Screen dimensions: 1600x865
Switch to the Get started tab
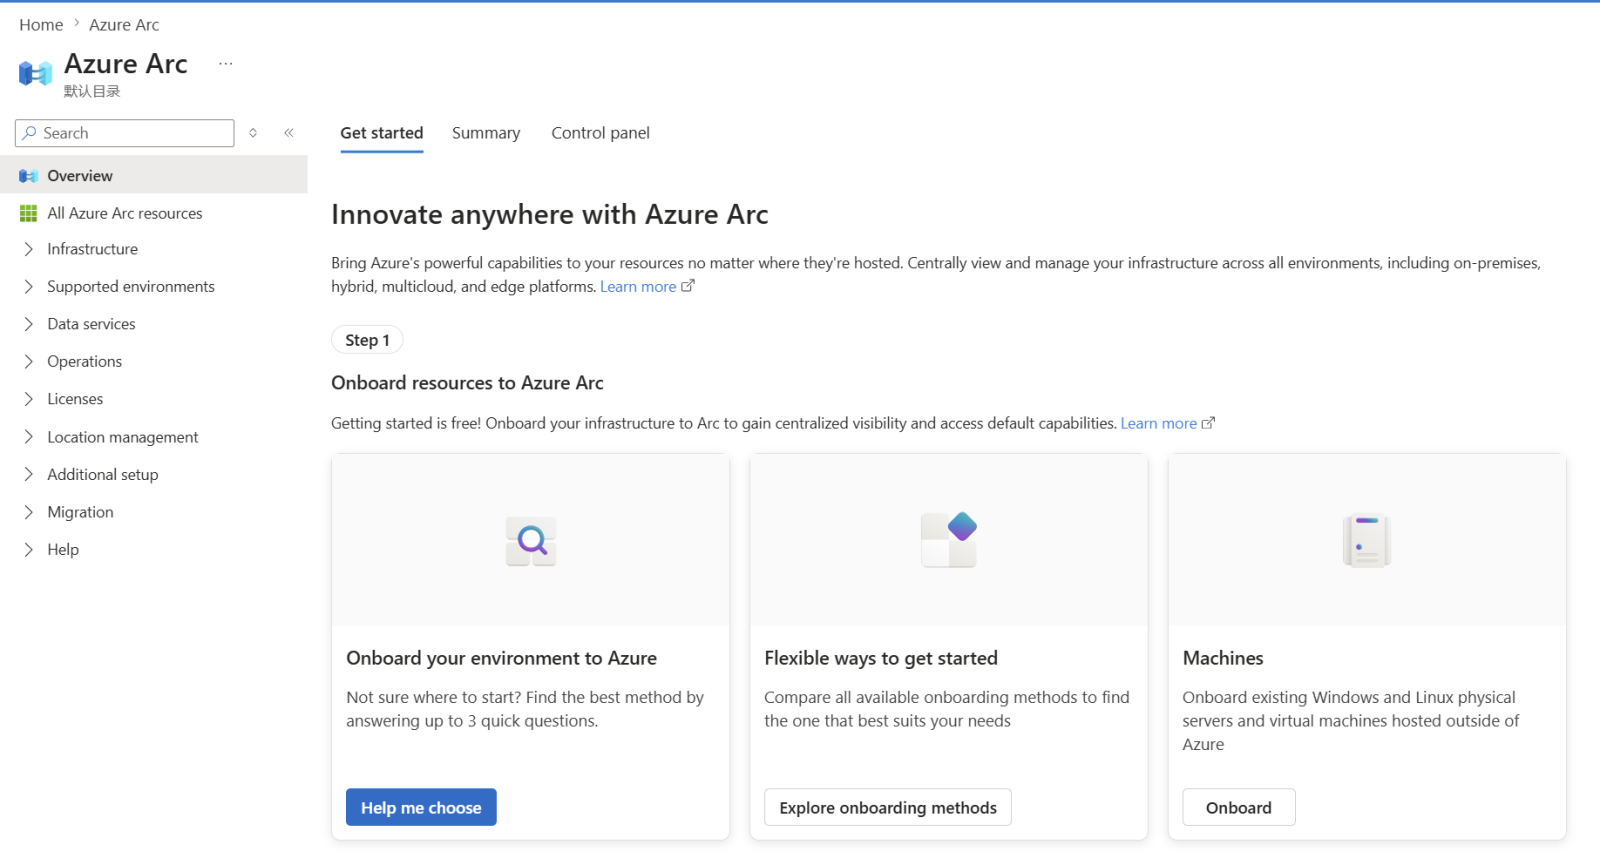(382, 133)
